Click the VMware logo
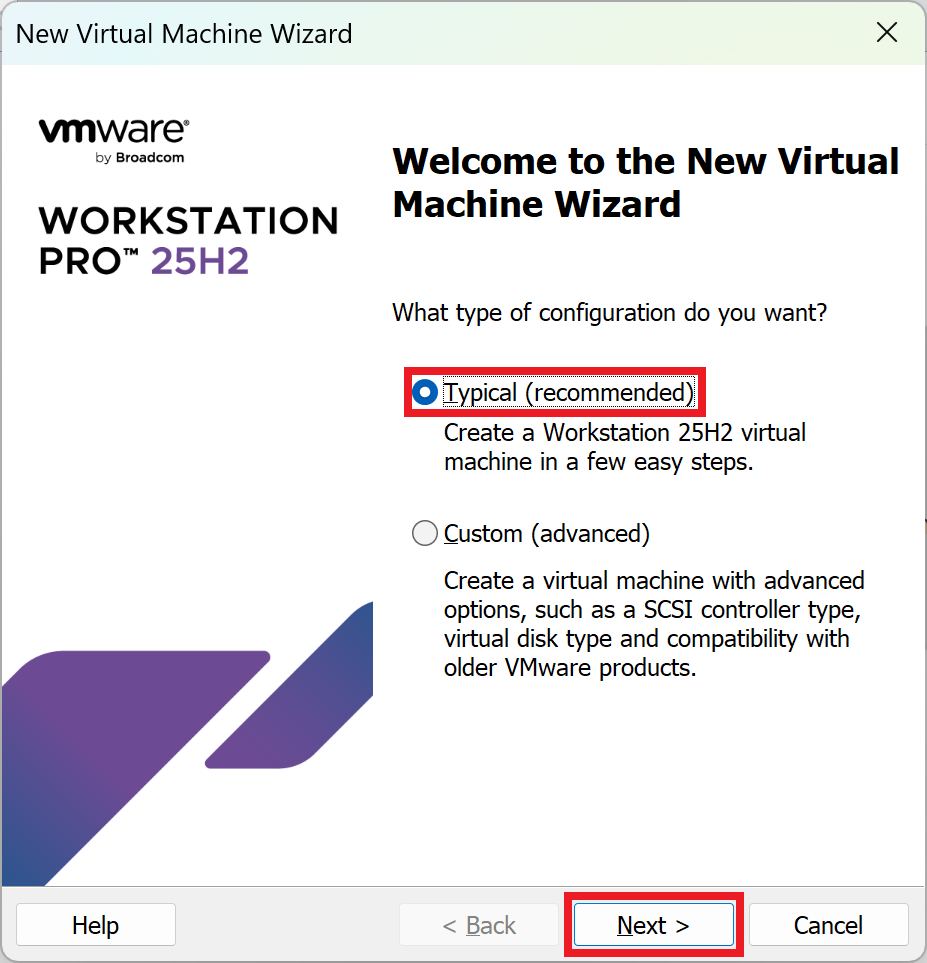The height and width of the screenshot is (963, 927). click(x=113, y=131)
